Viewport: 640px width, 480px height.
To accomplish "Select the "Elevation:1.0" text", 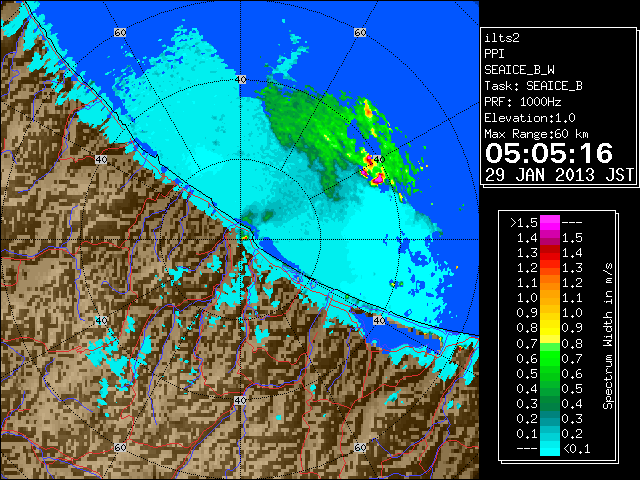I will [530, 118].
